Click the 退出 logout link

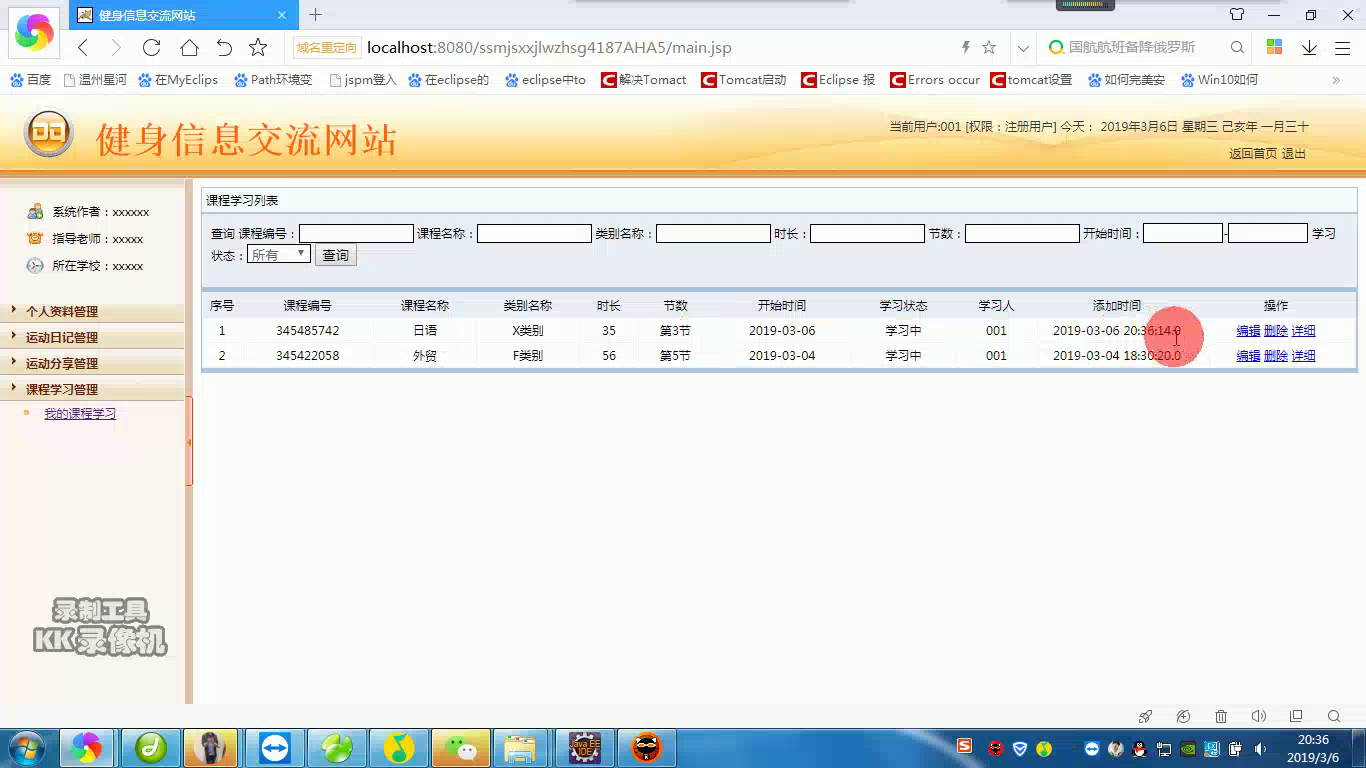pyautogui.click(x=1294, y=153)
